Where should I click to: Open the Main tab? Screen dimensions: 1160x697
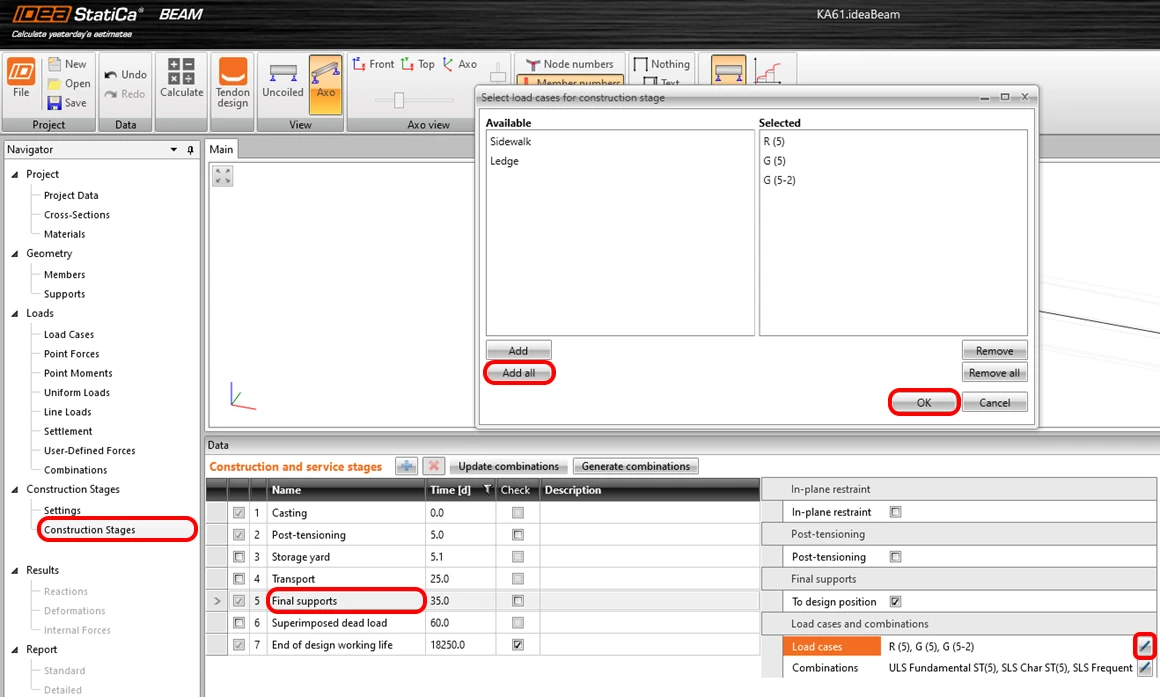221,149
